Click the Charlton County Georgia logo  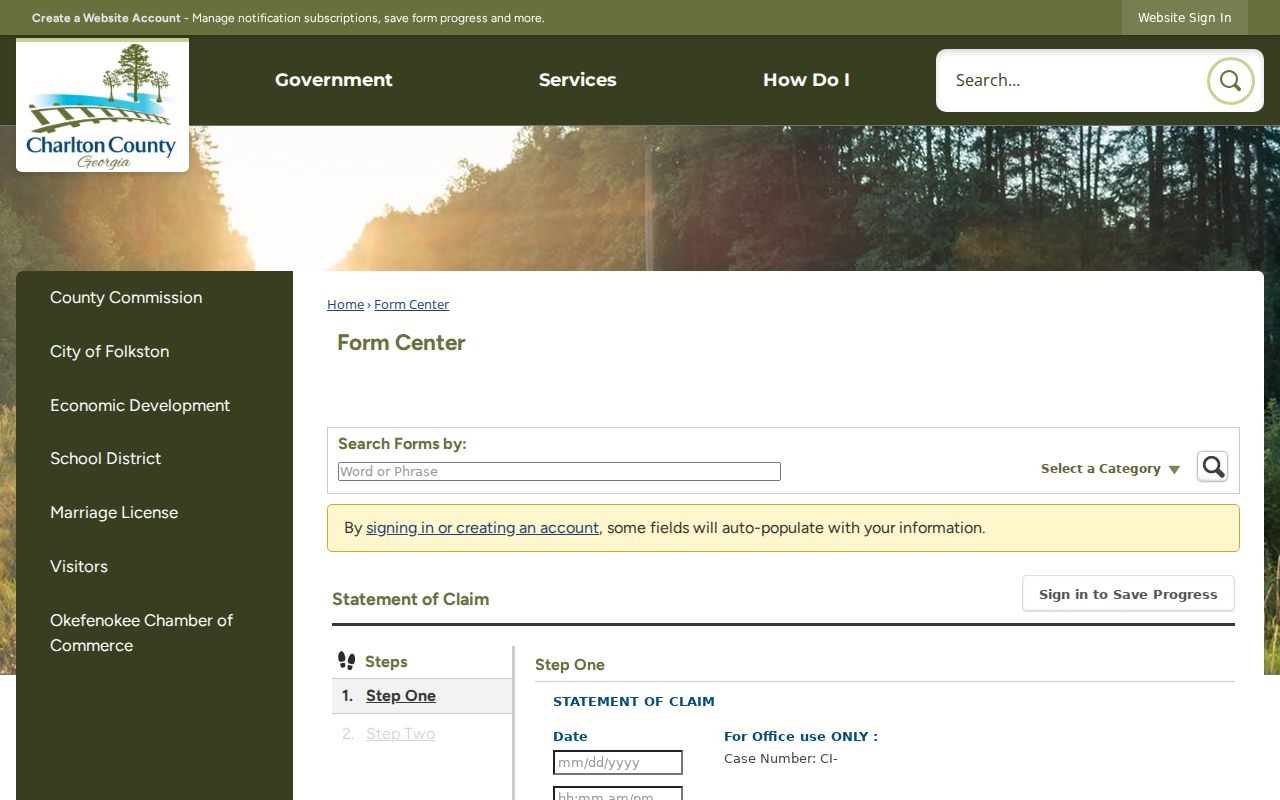[102, 106]
